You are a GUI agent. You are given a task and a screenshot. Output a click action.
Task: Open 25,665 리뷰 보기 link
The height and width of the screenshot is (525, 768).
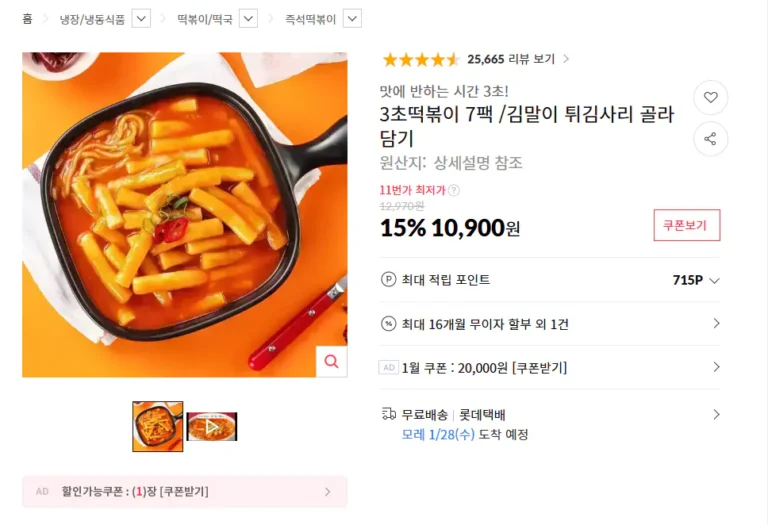coord(517,59)
